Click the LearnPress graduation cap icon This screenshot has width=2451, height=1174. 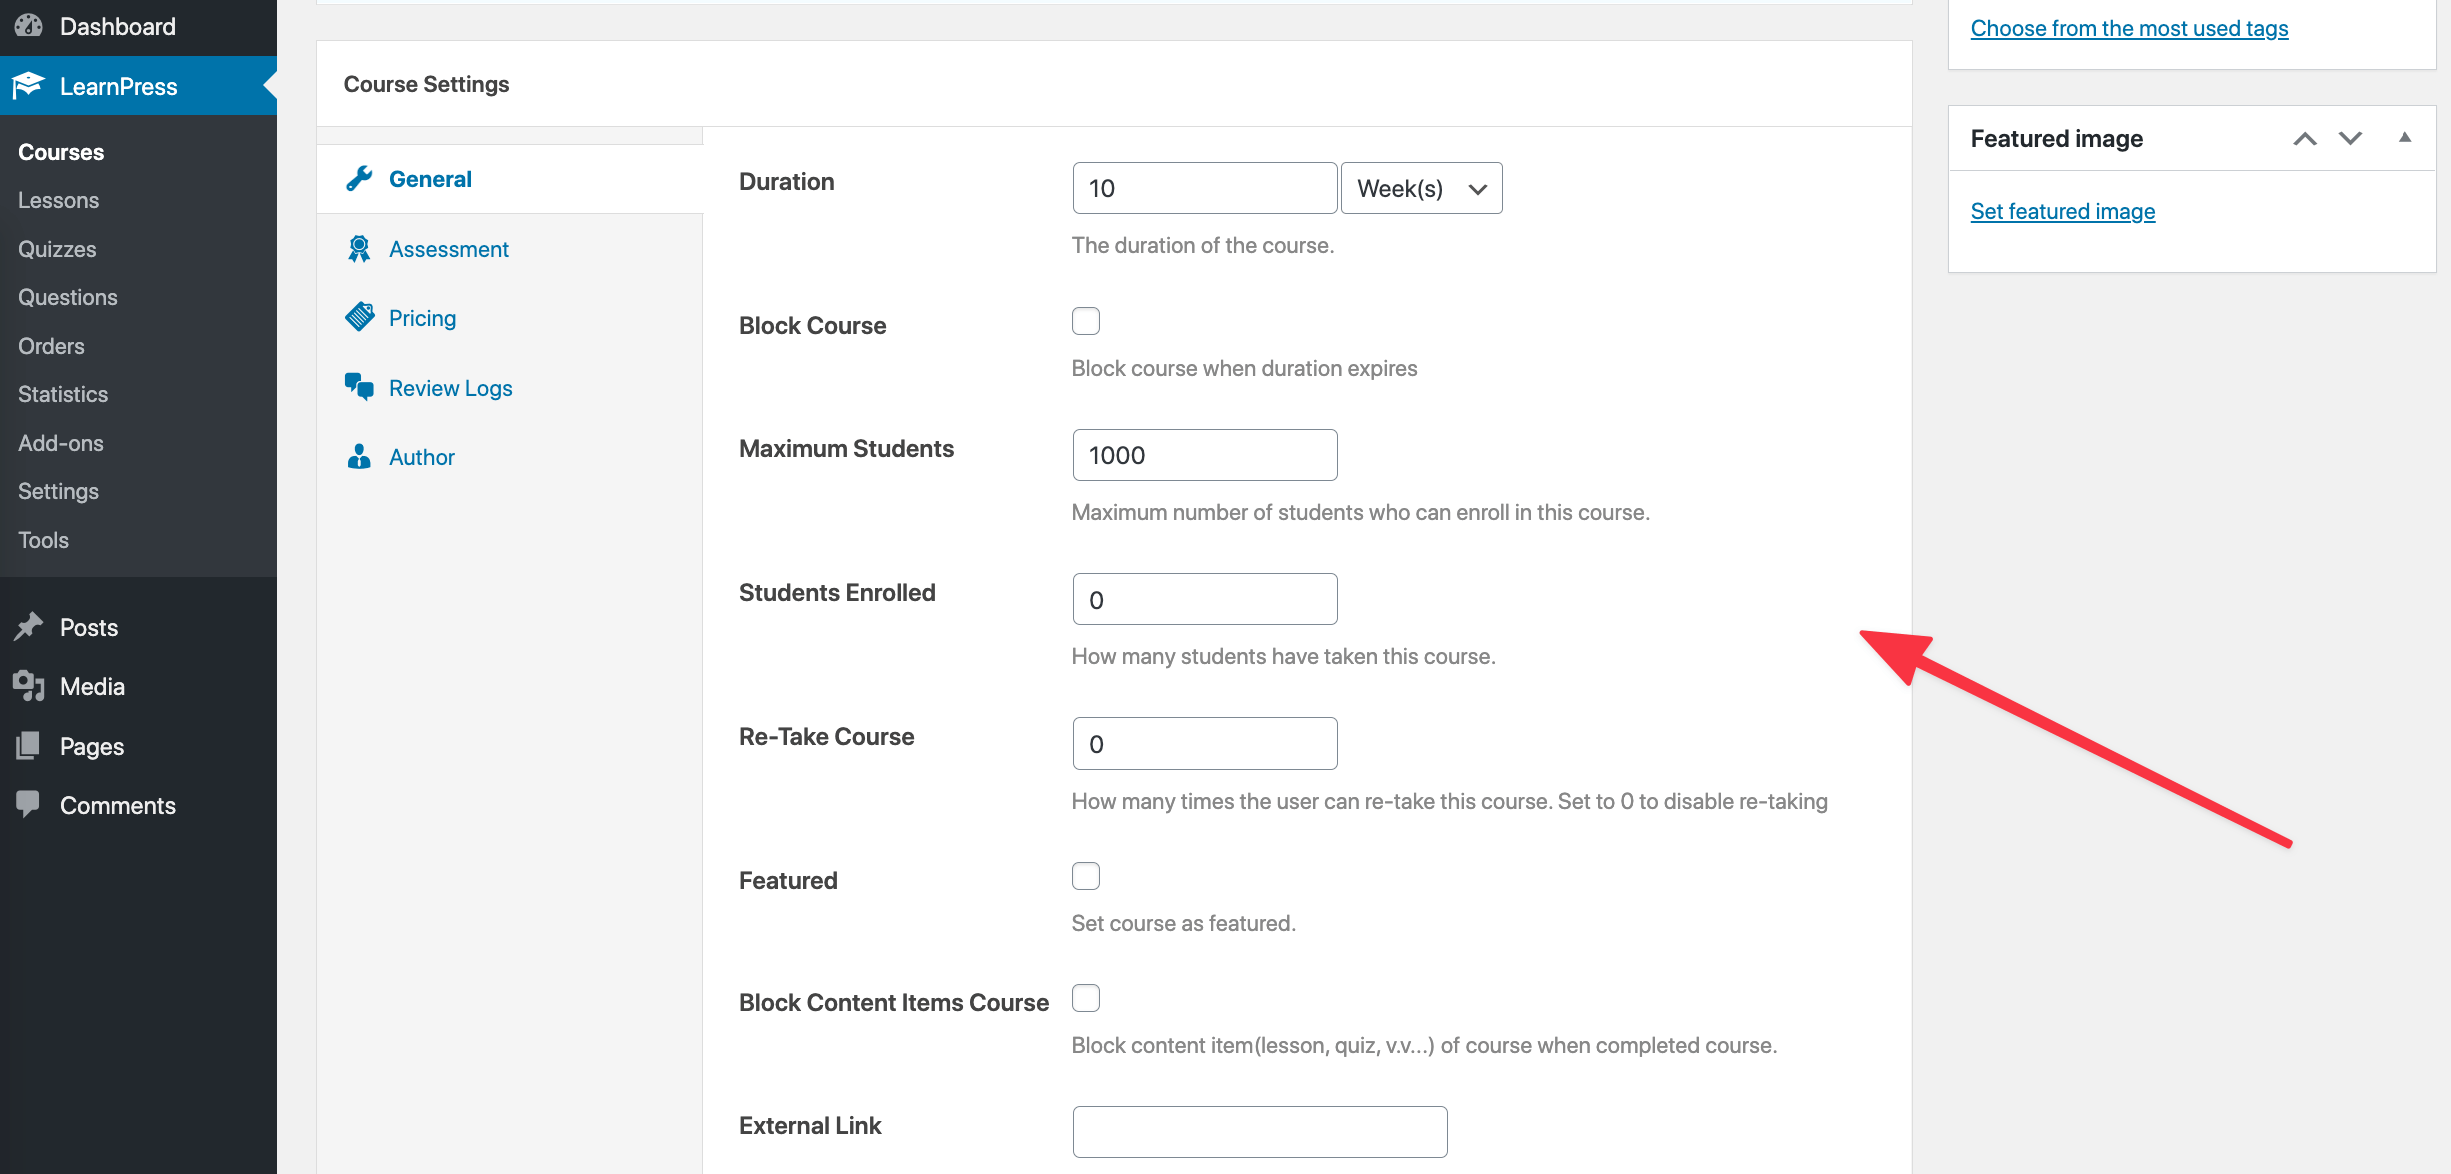[29, 86]
